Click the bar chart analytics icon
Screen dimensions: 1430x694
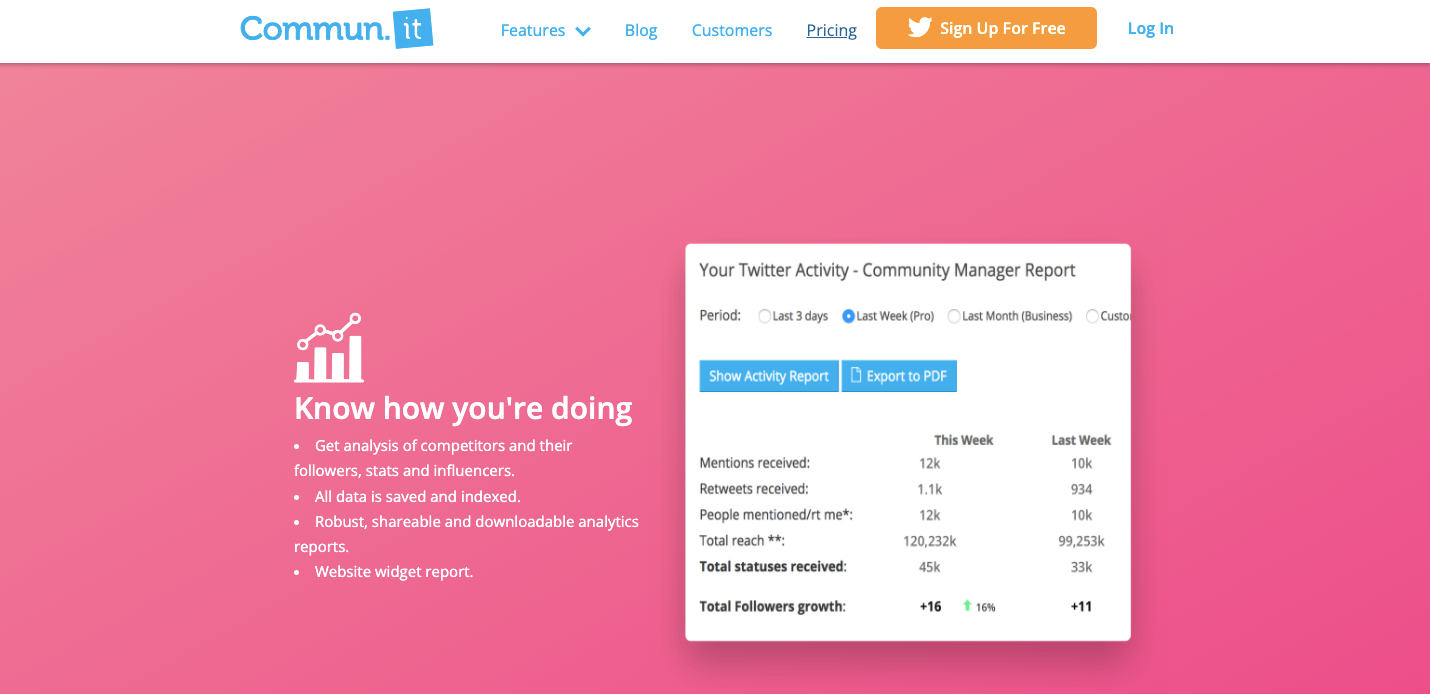(x=328, y=348)
